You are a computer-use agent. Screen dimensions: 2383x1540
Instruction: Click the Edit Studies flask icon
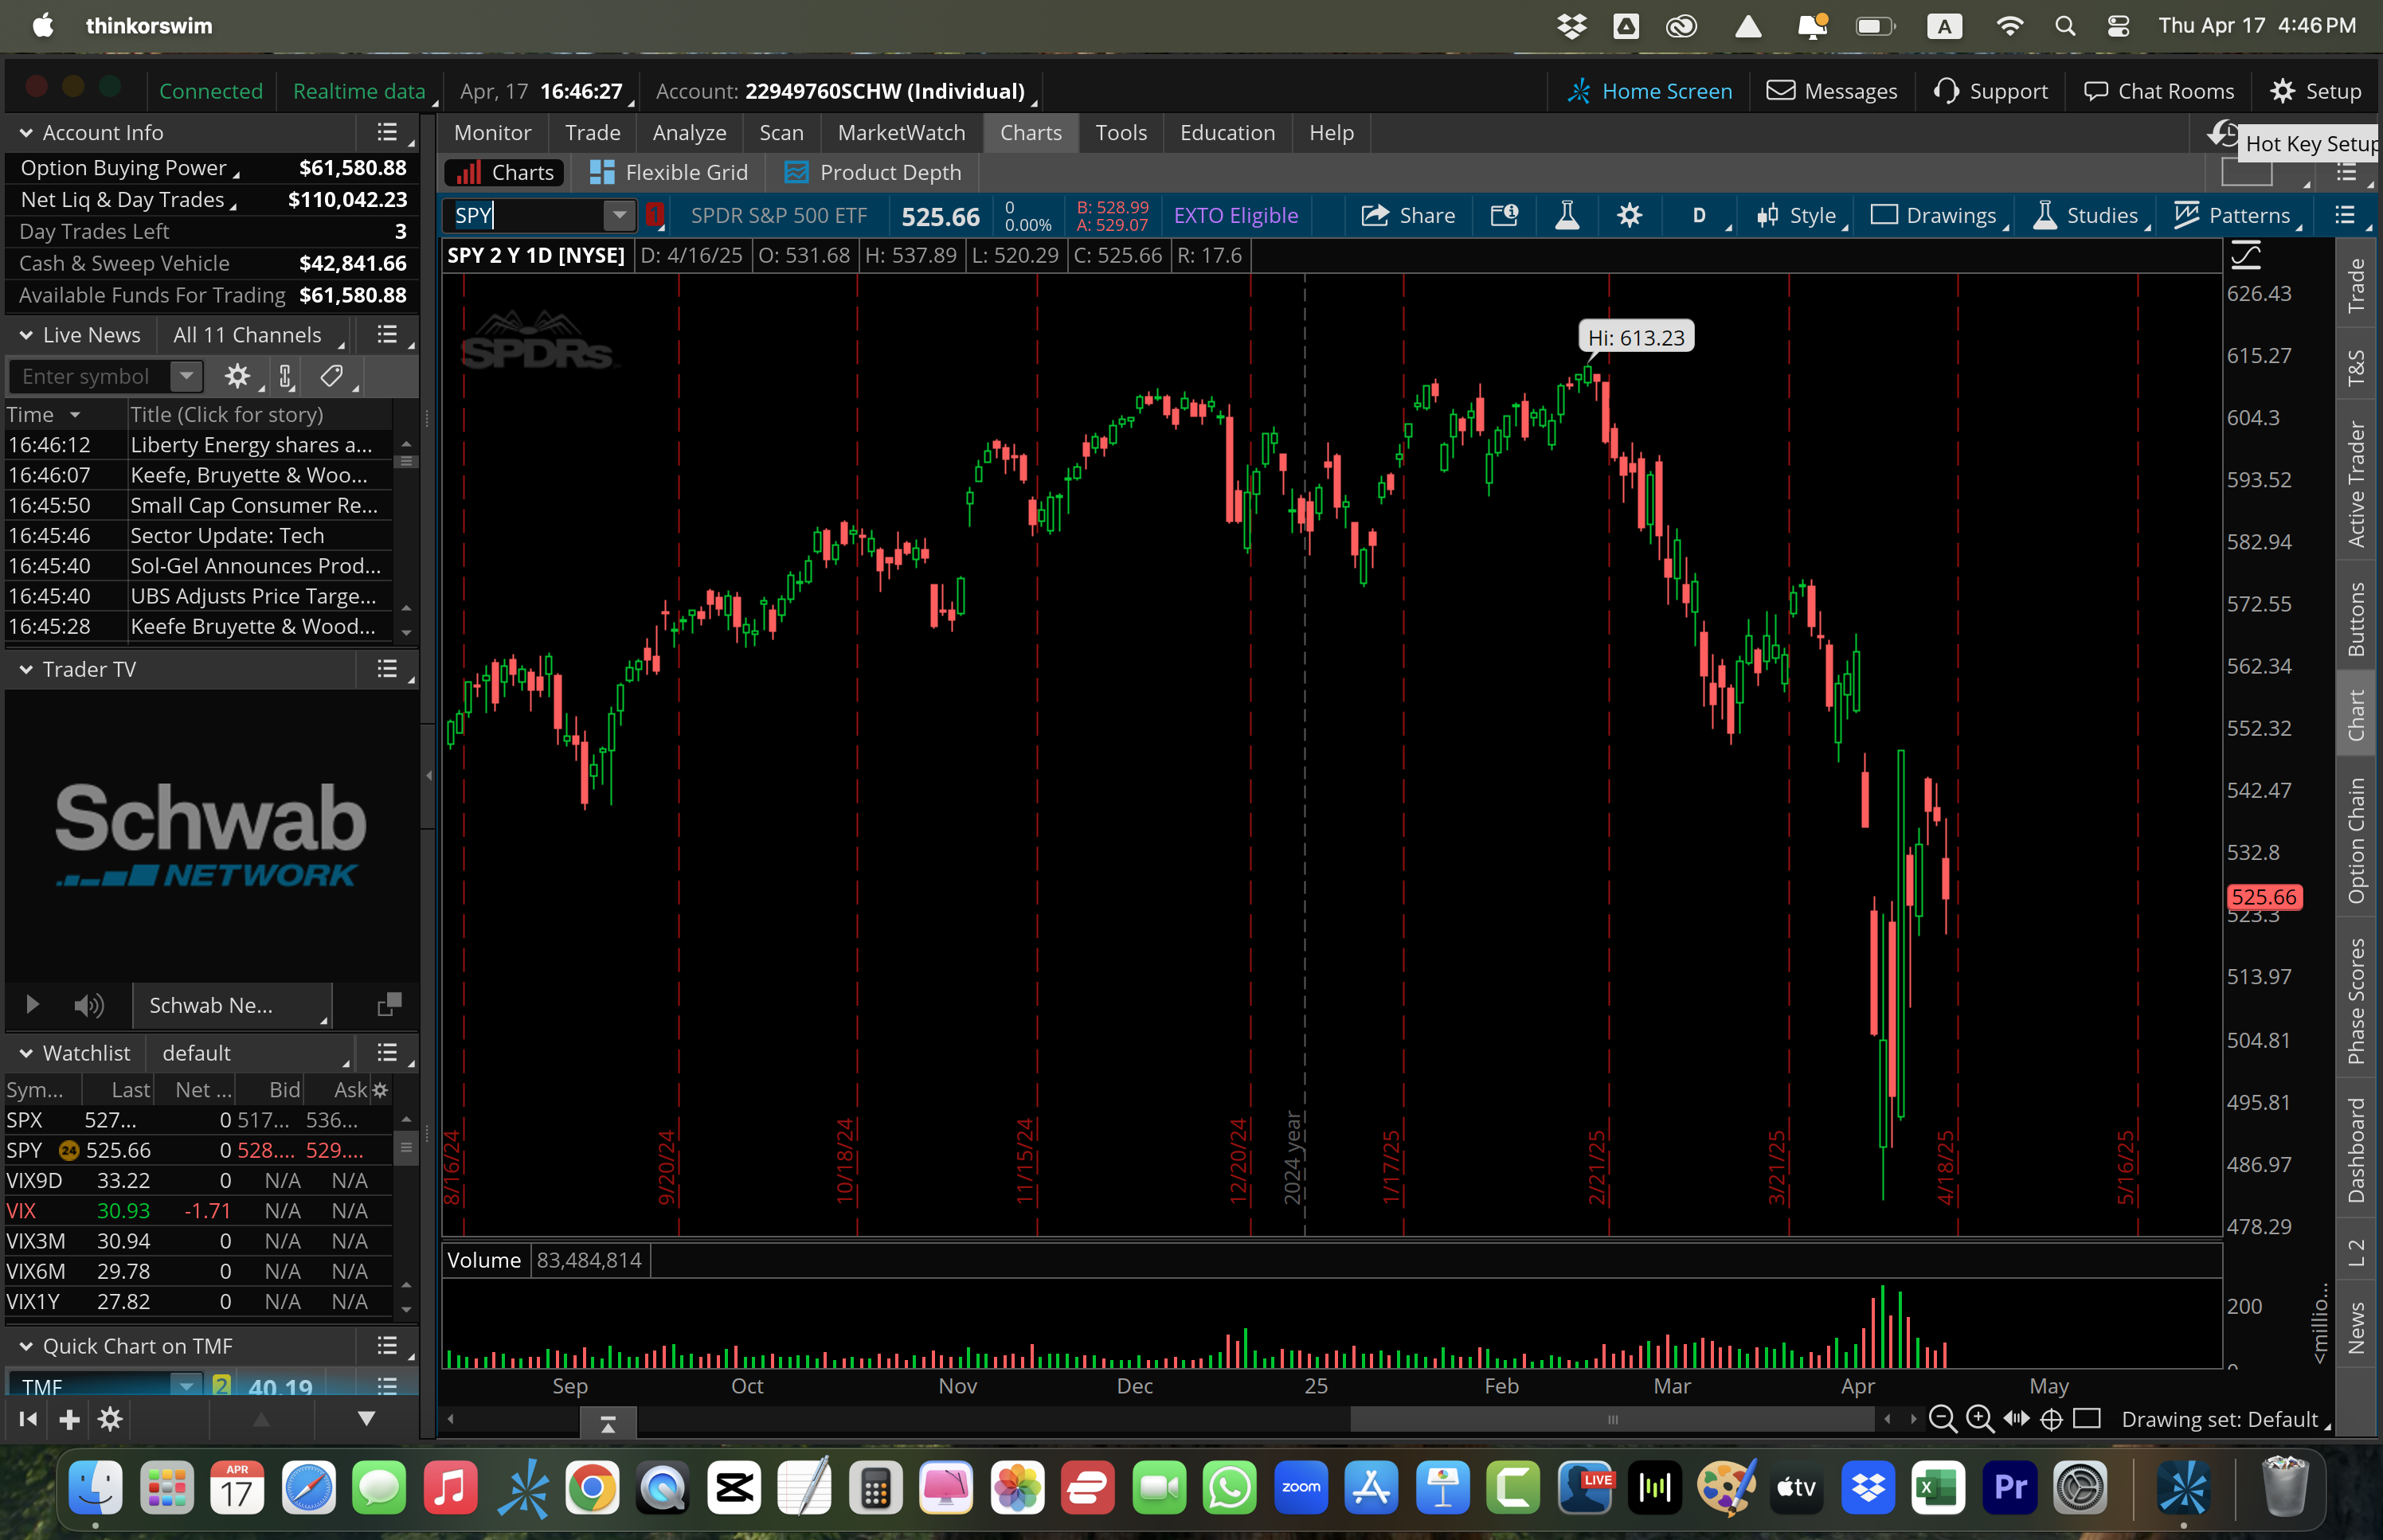point(1567,216)
